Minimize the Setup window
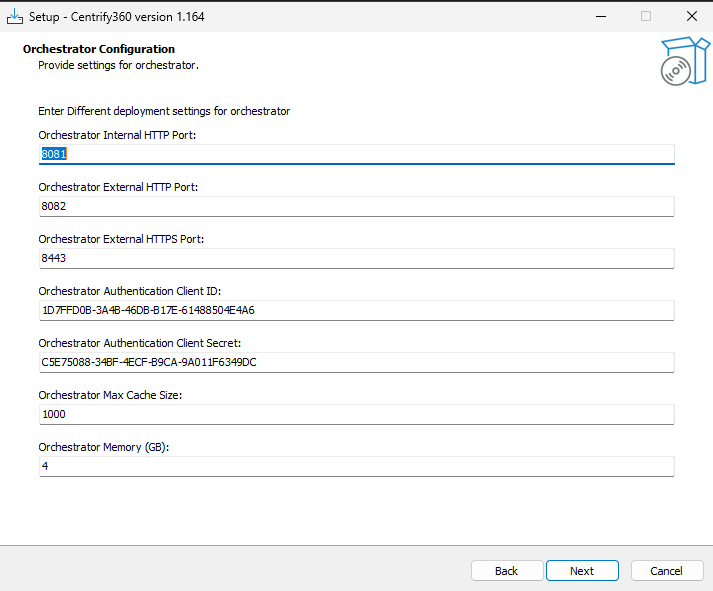This screenshot has height=591, width=713. point(601,17)
